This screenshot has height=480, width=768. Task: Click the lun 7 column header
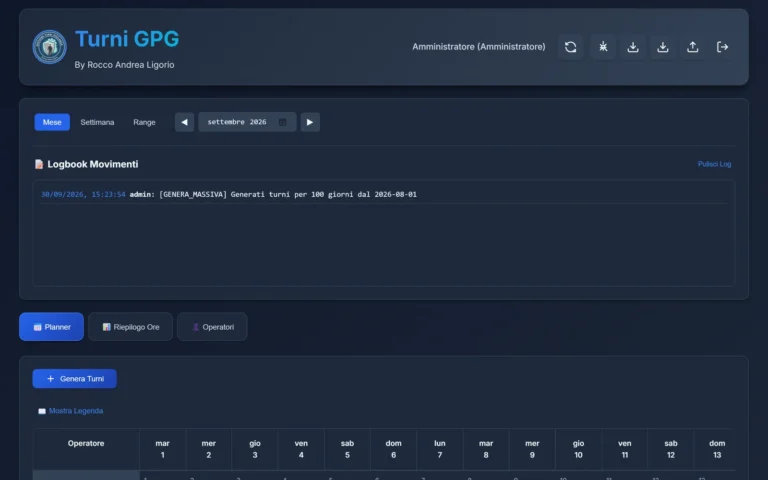click(x=440, y=449)
